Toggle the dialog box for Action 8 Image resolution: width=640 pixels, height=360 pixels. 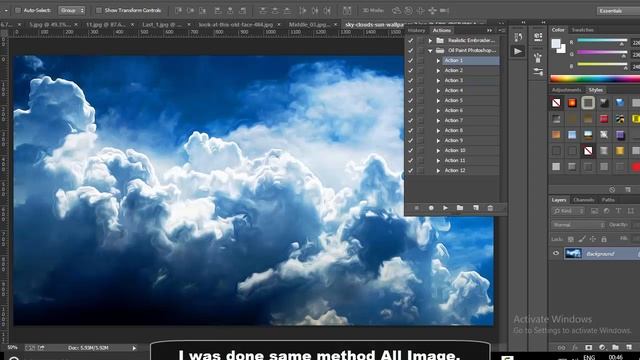420,131
